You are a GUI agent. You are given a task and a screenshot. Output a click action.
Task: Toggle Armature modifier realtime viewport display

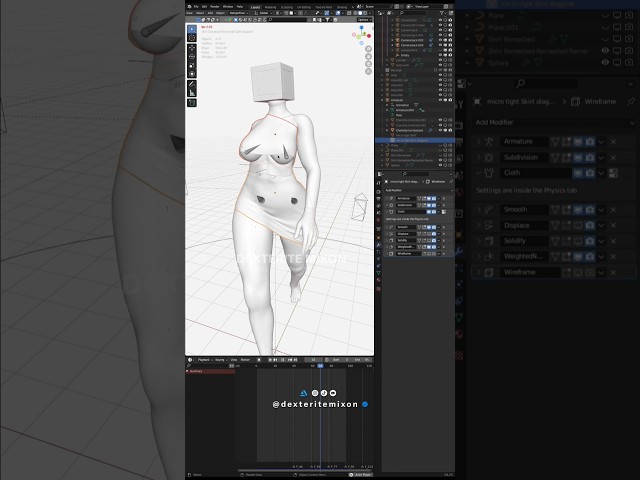pos(429,198)
